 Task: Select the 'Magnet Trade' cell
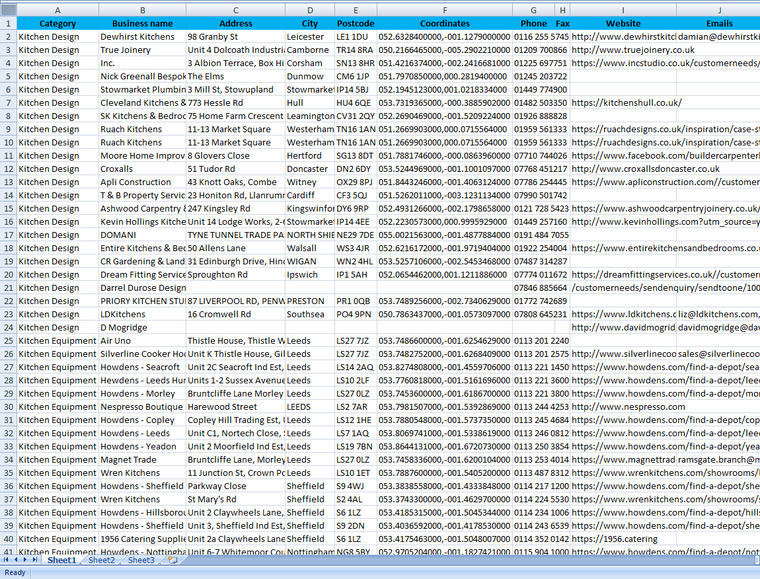pos(142,459)
